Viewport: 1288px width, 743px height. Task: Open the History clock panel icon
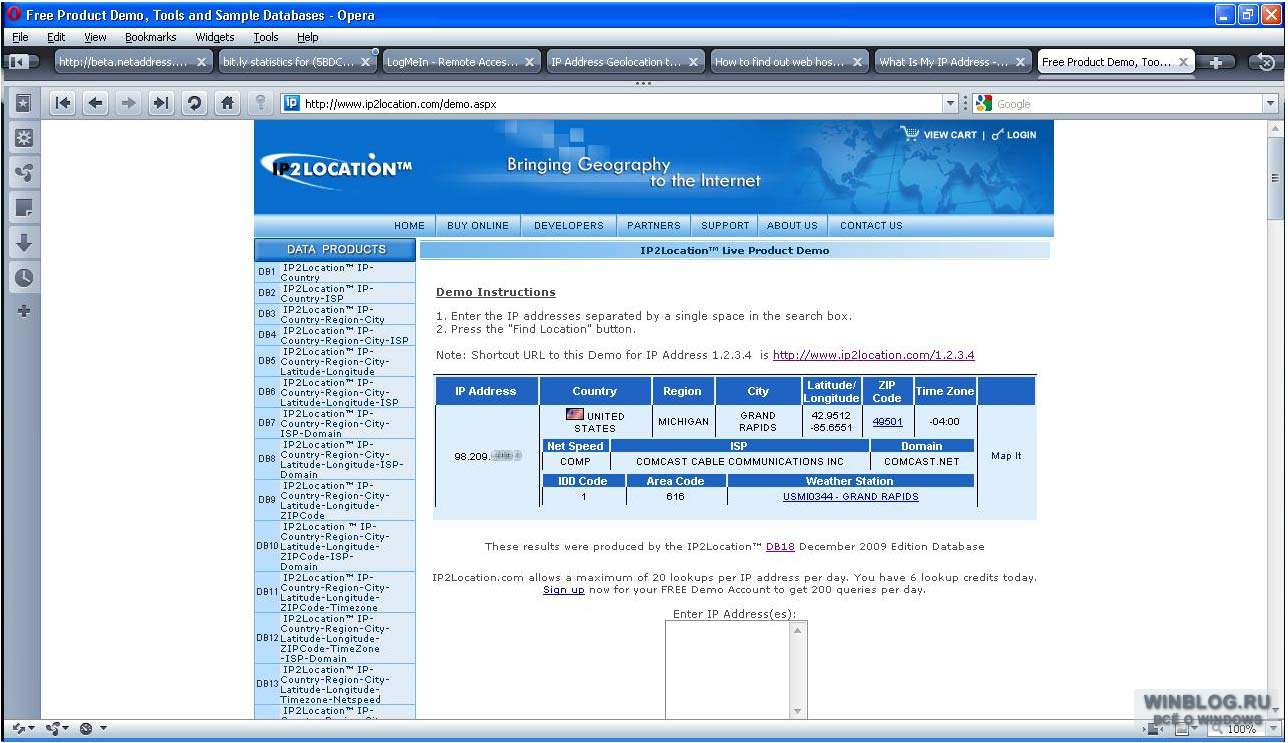[x=23, y=278]
